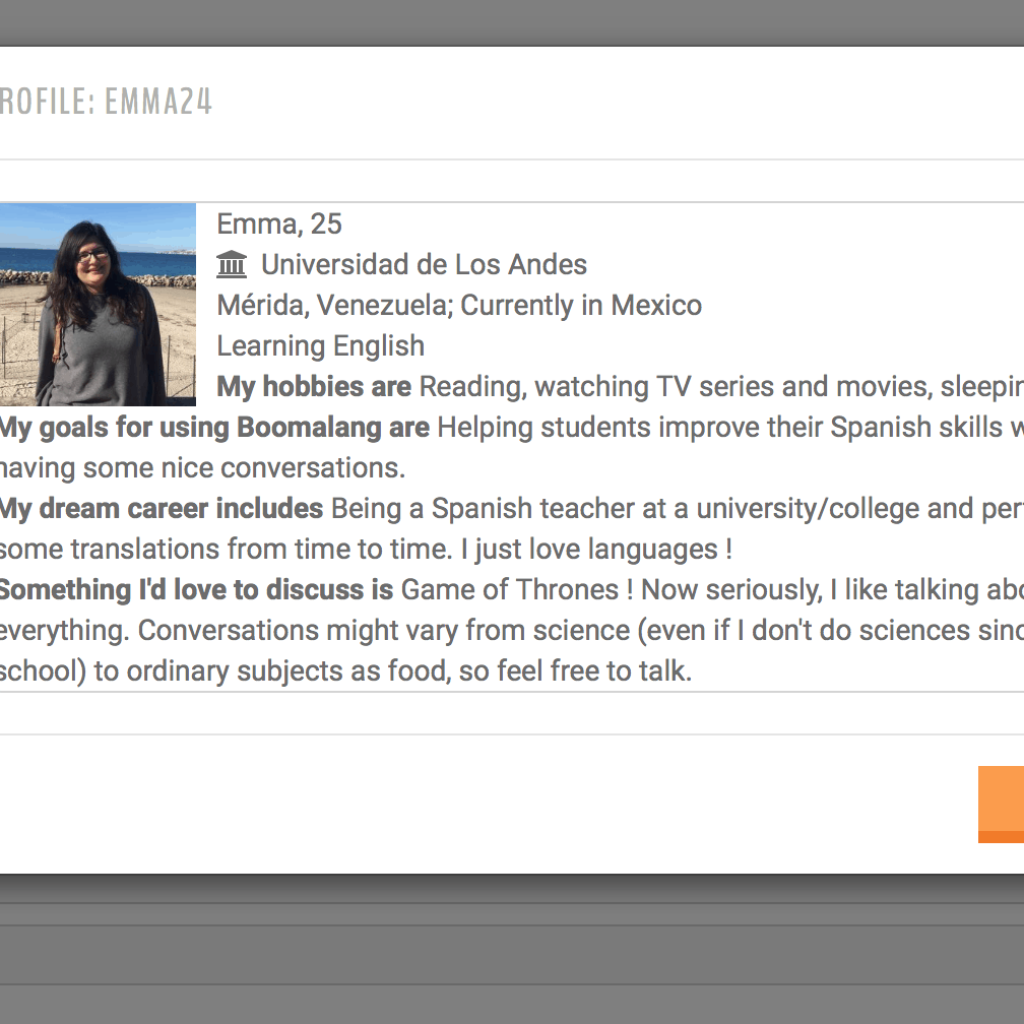1024x1024 pixels.
Task: Click 'so feel free to talk.' text
Action: (575, 671)
